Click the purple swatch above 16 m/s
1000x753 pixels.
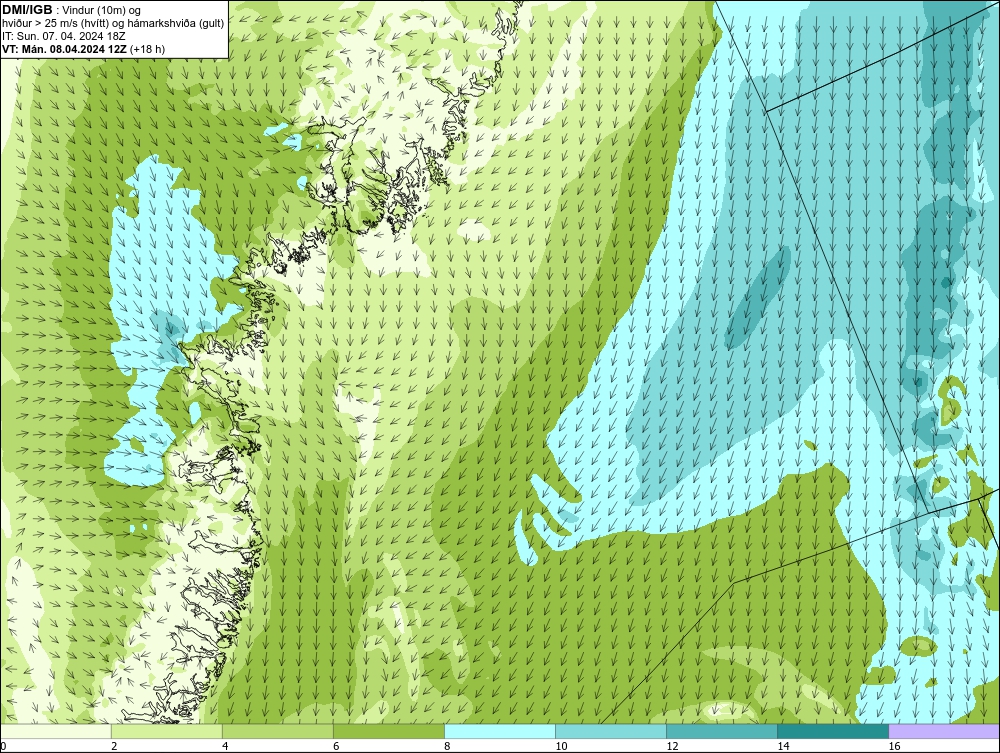click(945, 731)
